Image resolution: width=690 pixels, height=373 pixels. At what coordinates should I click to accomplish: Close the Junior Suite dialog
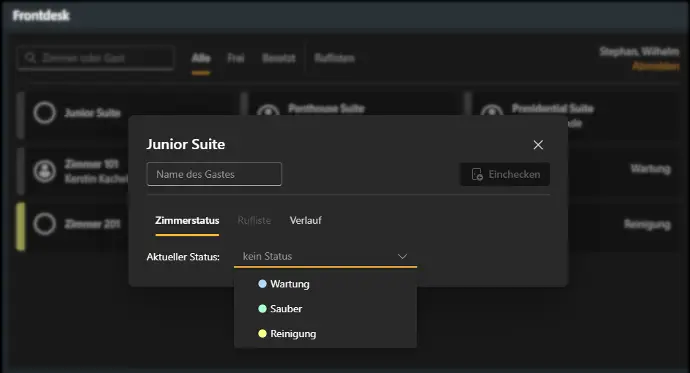click(x=538, y=145)
